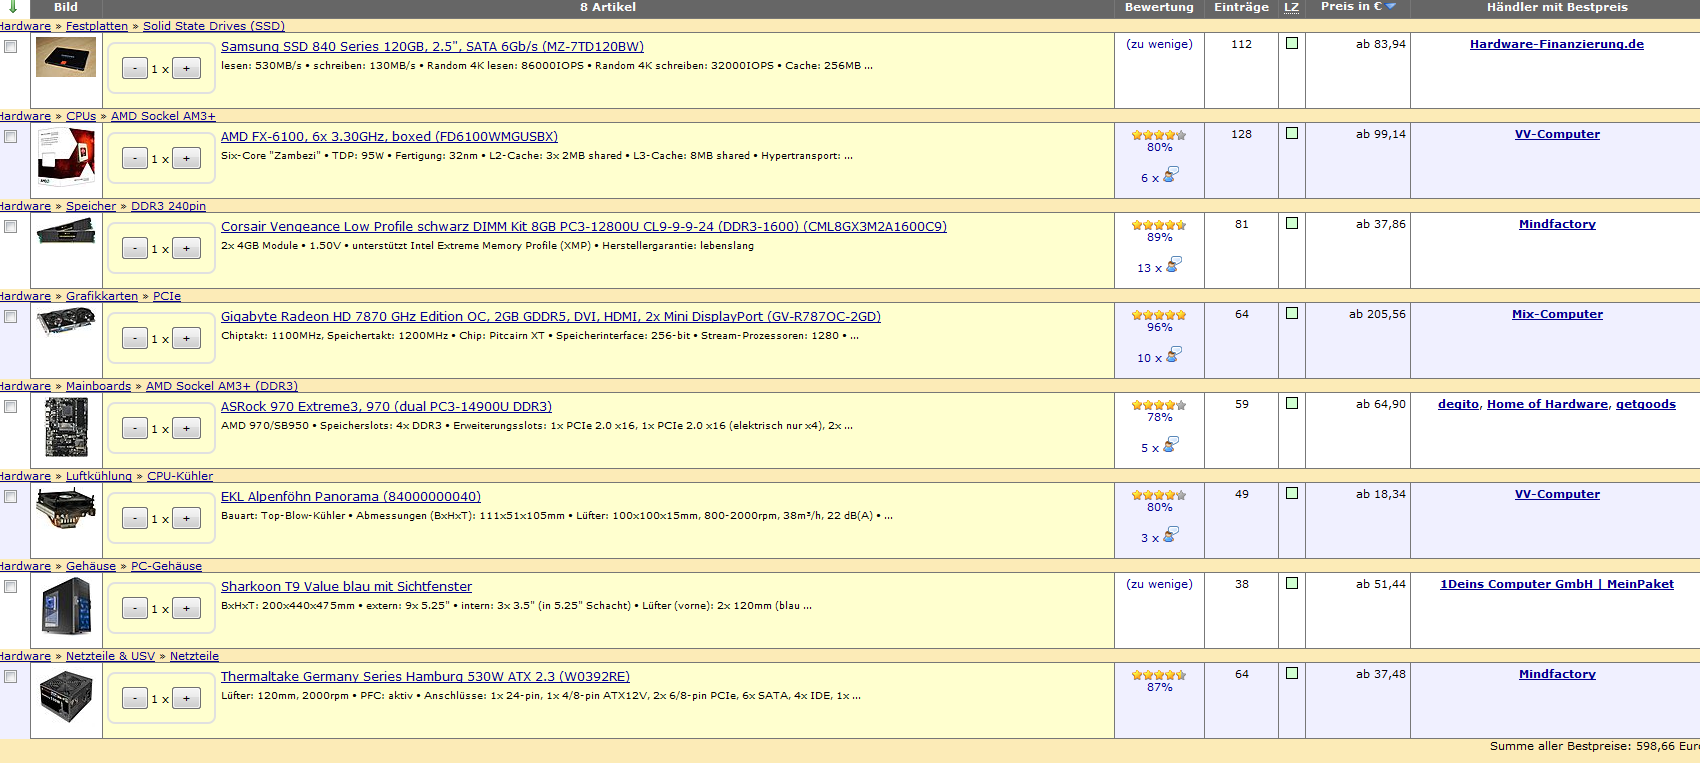Open Thermaltake power supply thumbnail

[66, 696]
